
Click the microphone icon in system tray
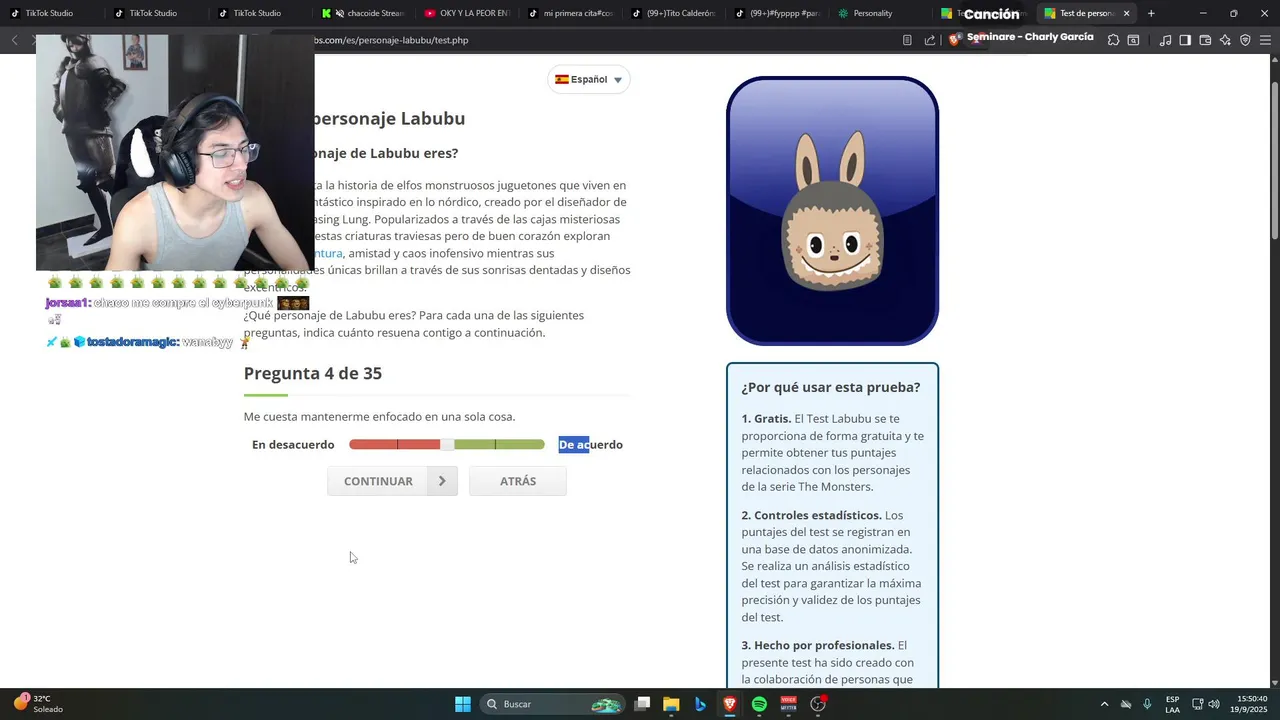1147,704
